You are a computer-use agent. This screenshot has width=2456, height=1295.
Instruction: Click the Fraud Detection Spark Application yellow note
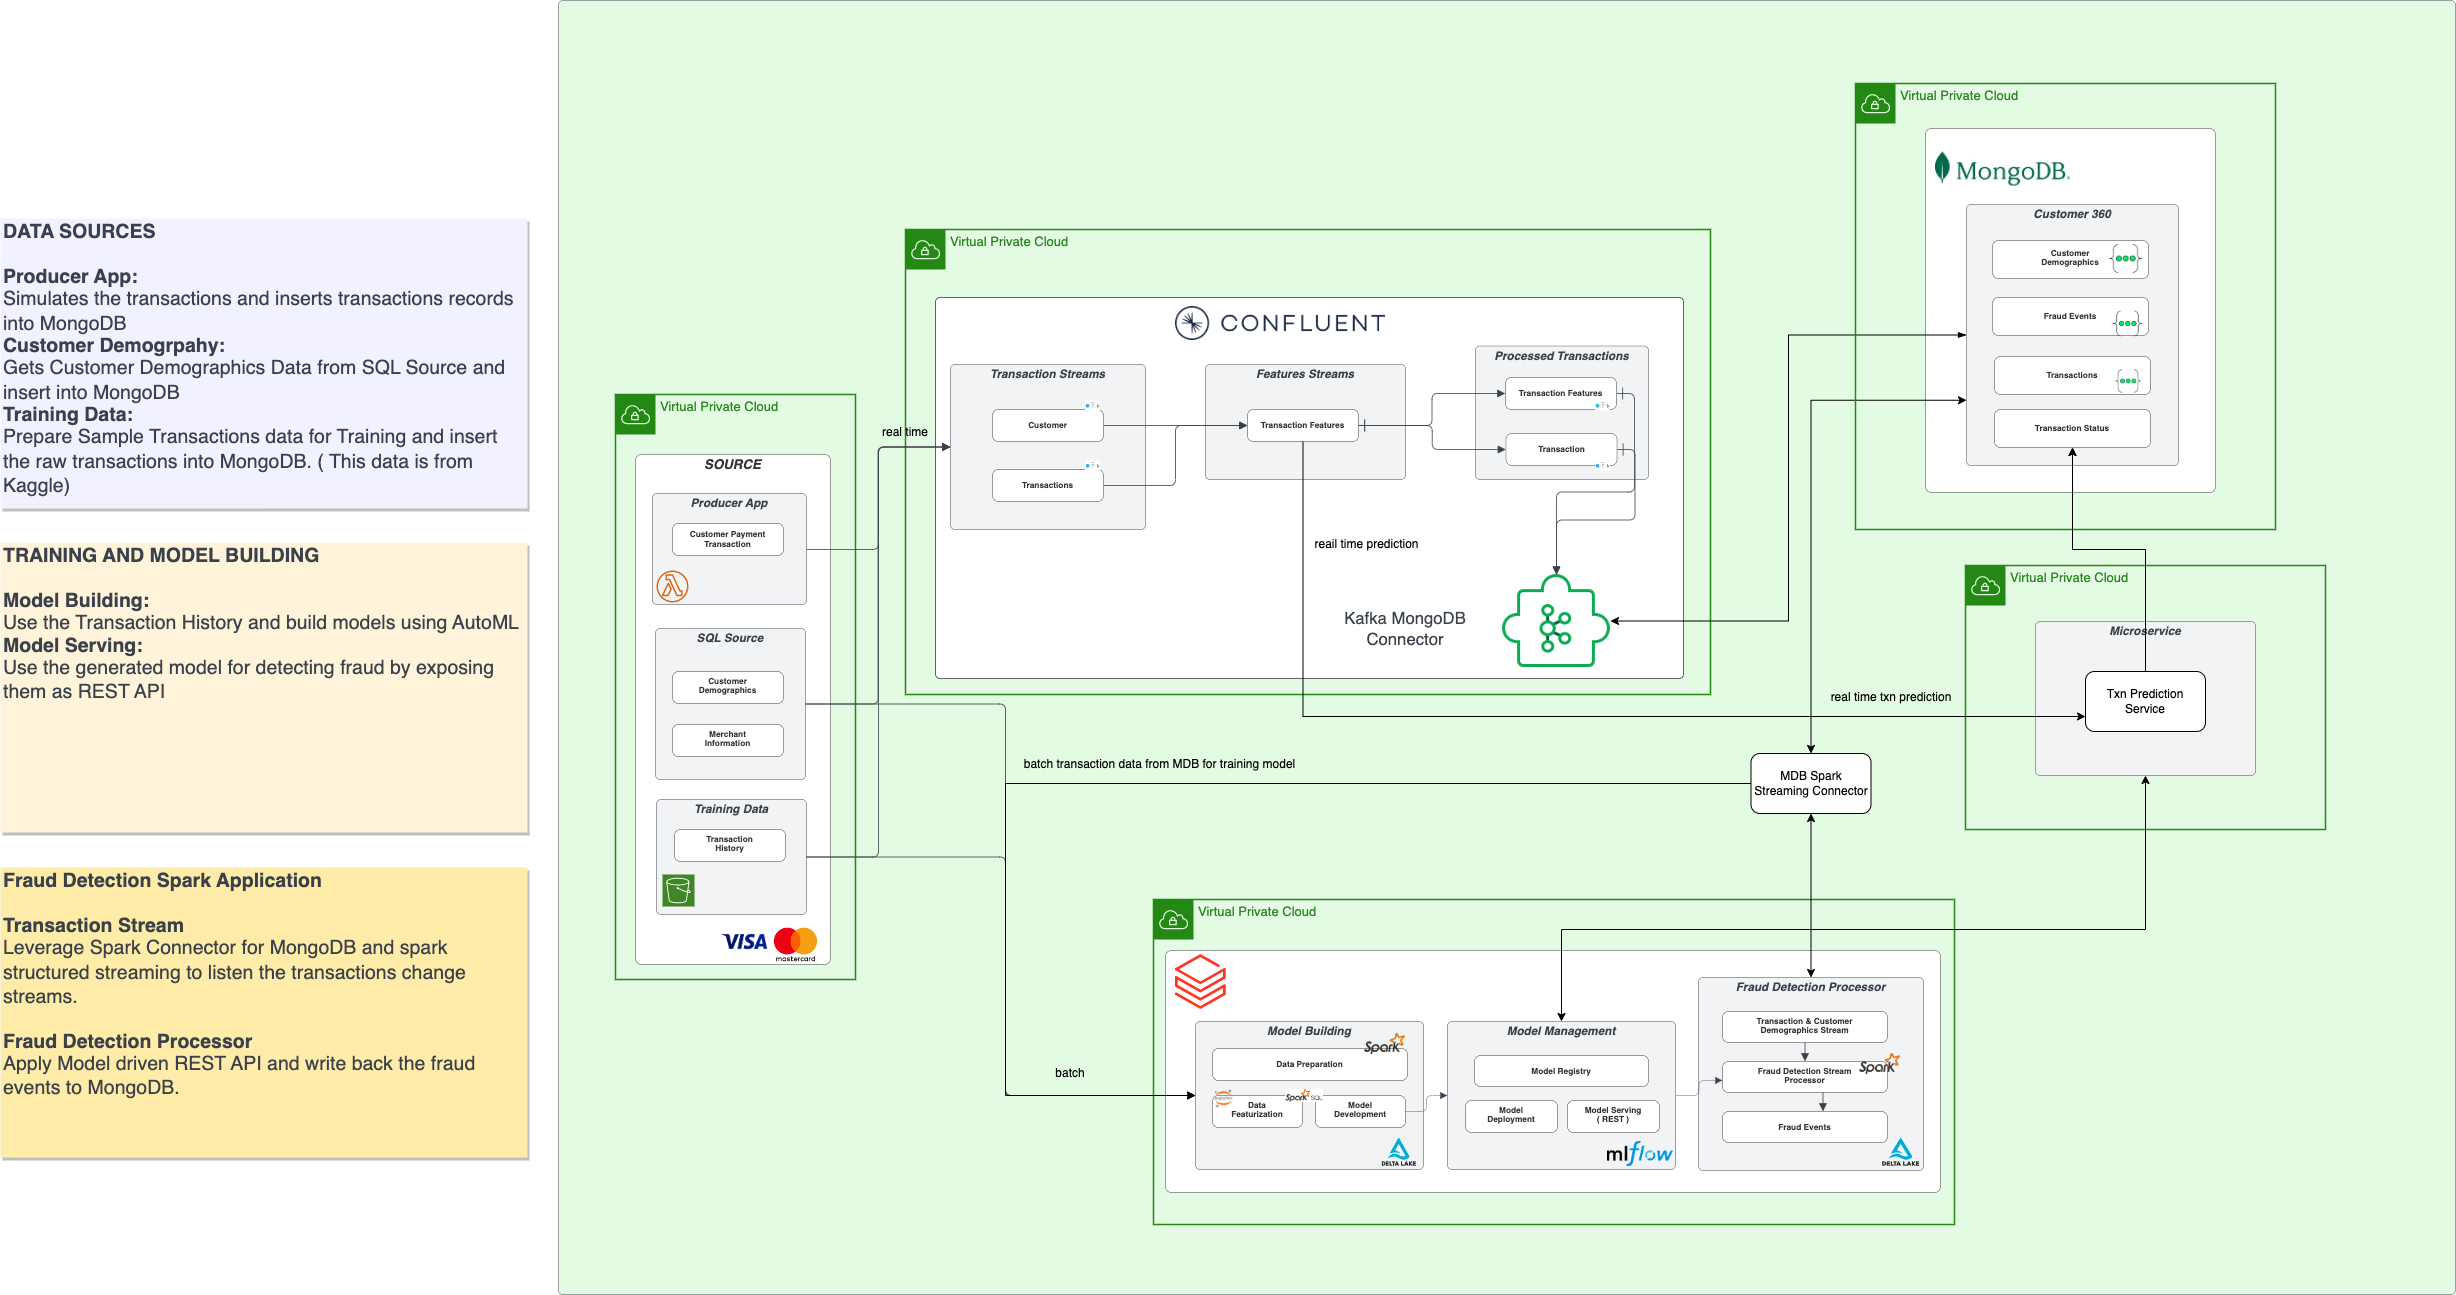[264, 1012]
